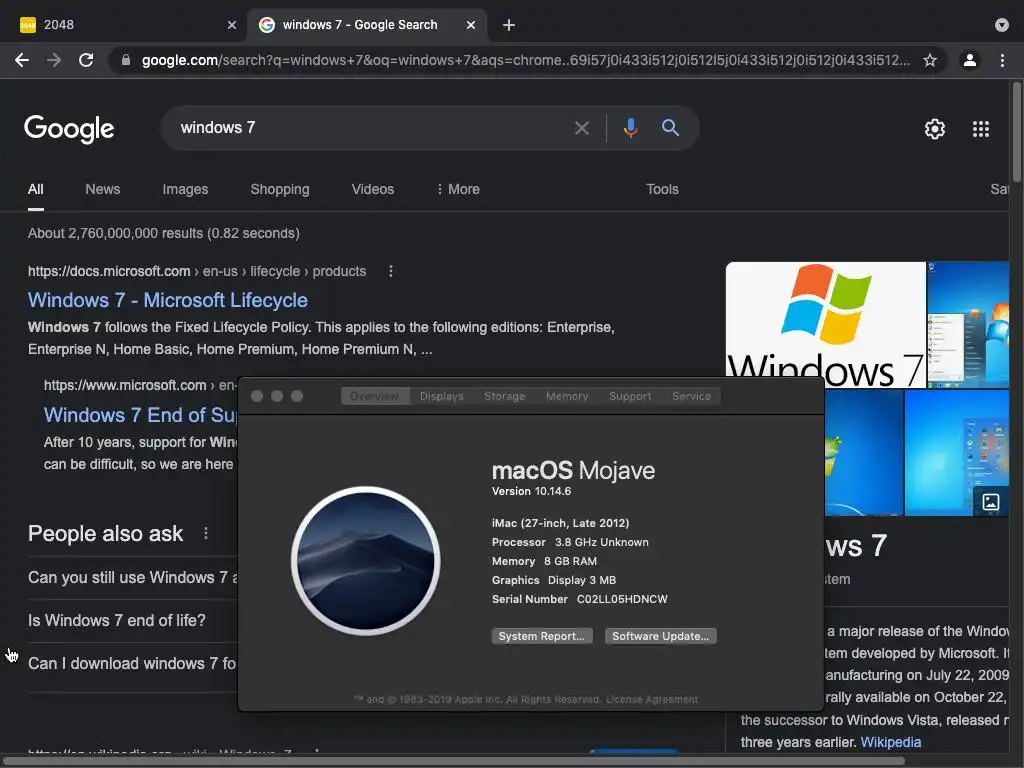The image size is (1024, 768).
Task: Go back using browser back arrow
Action: click(22, 60)
